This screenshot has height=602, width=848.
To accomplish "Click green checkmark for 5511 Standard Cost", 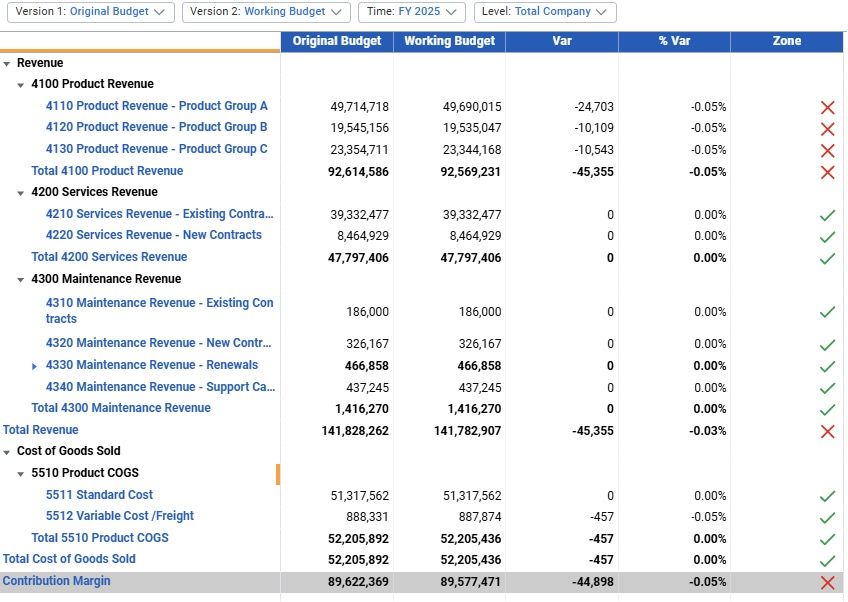I will [827, 496].
